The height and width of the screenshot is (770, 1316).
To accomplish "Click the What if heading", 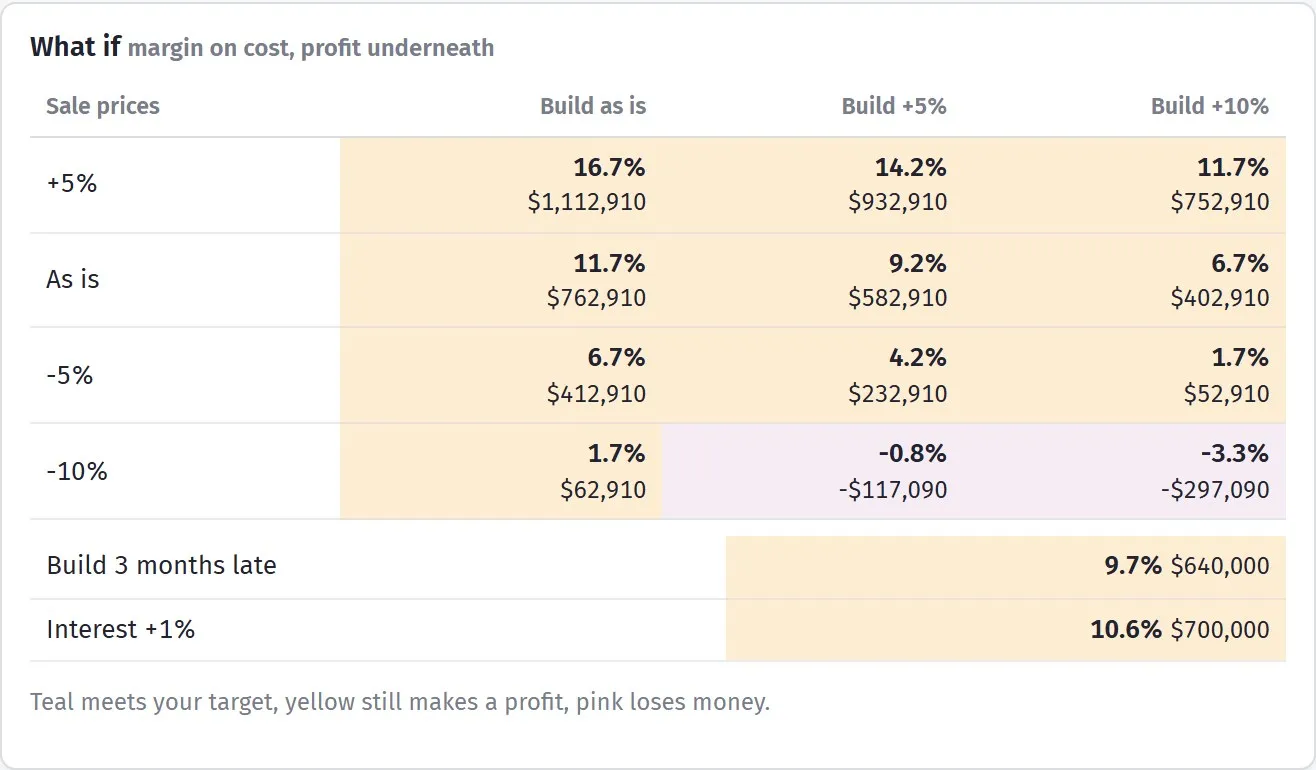I will point(76,46).
